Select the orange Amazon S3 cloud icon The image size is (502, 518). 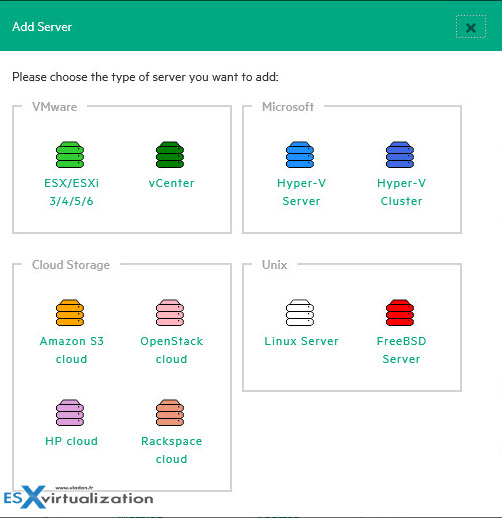click(x=70, y=313)
